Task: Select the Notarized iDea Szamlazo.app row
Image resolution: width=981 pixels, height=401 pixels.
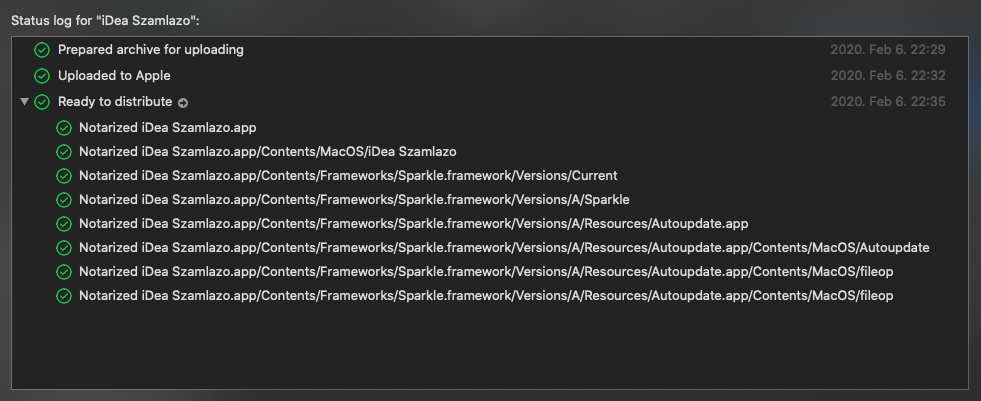Action: [490, 128]
